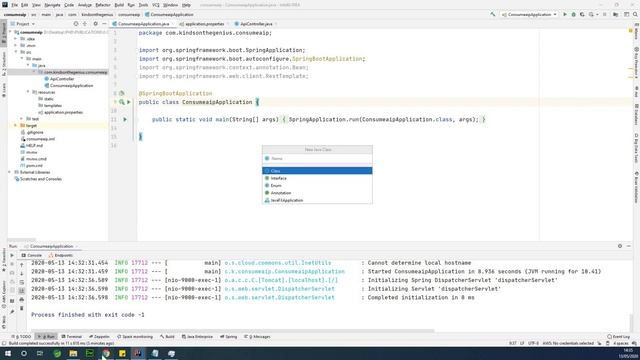Screen dimensions: 640x360
Task: Run with coverage icon in toolbar
Action: coord(582,14)
